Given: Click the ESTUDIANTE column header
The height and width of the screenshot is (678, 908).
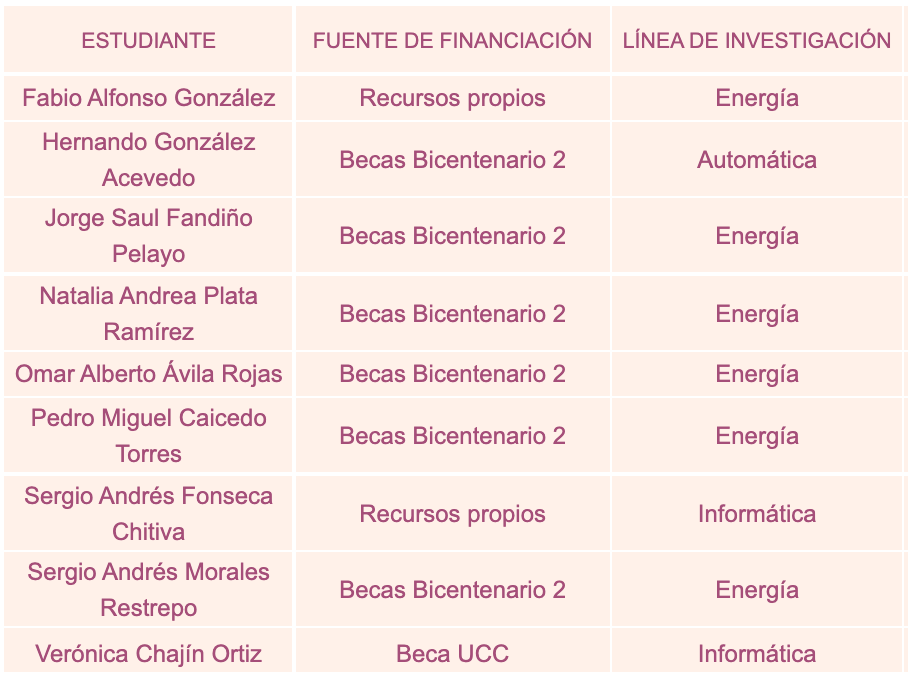Looking at the screenshot, I should 148,40.
